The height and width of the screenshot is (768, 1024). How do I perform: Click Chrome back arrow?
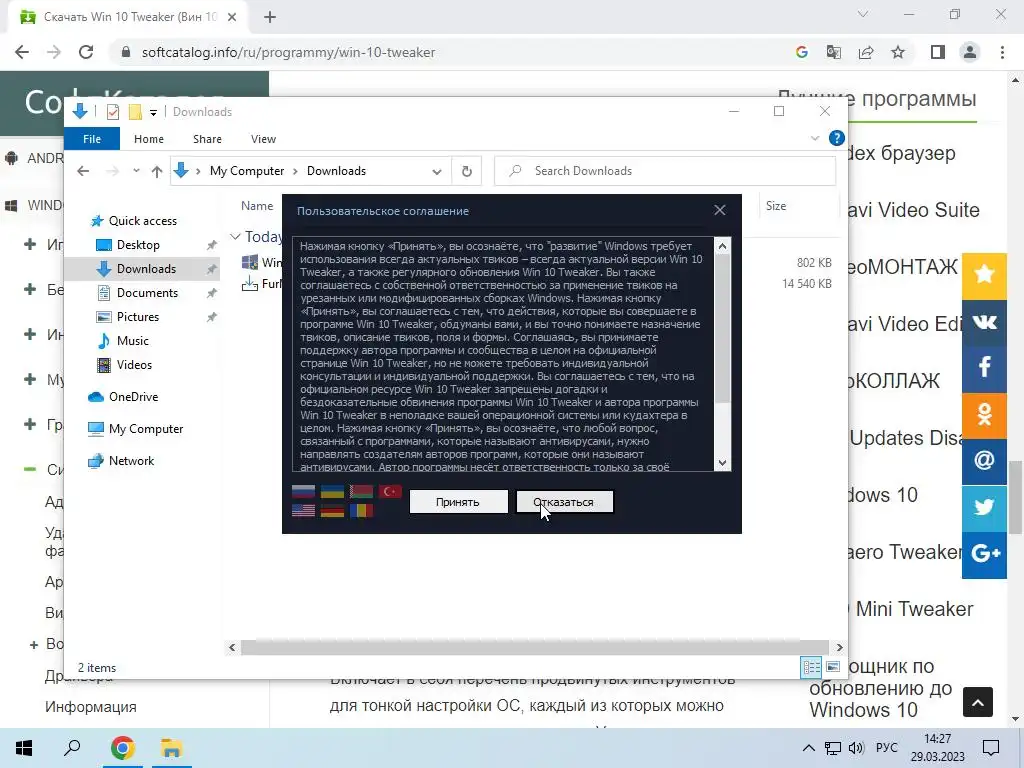click(x=22, y=52)
